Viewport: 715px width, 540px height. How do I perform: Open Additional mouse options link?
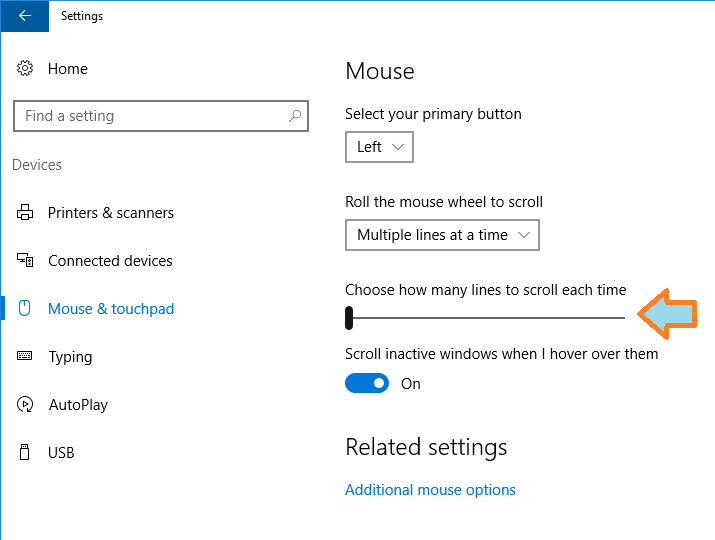[430, 490]
